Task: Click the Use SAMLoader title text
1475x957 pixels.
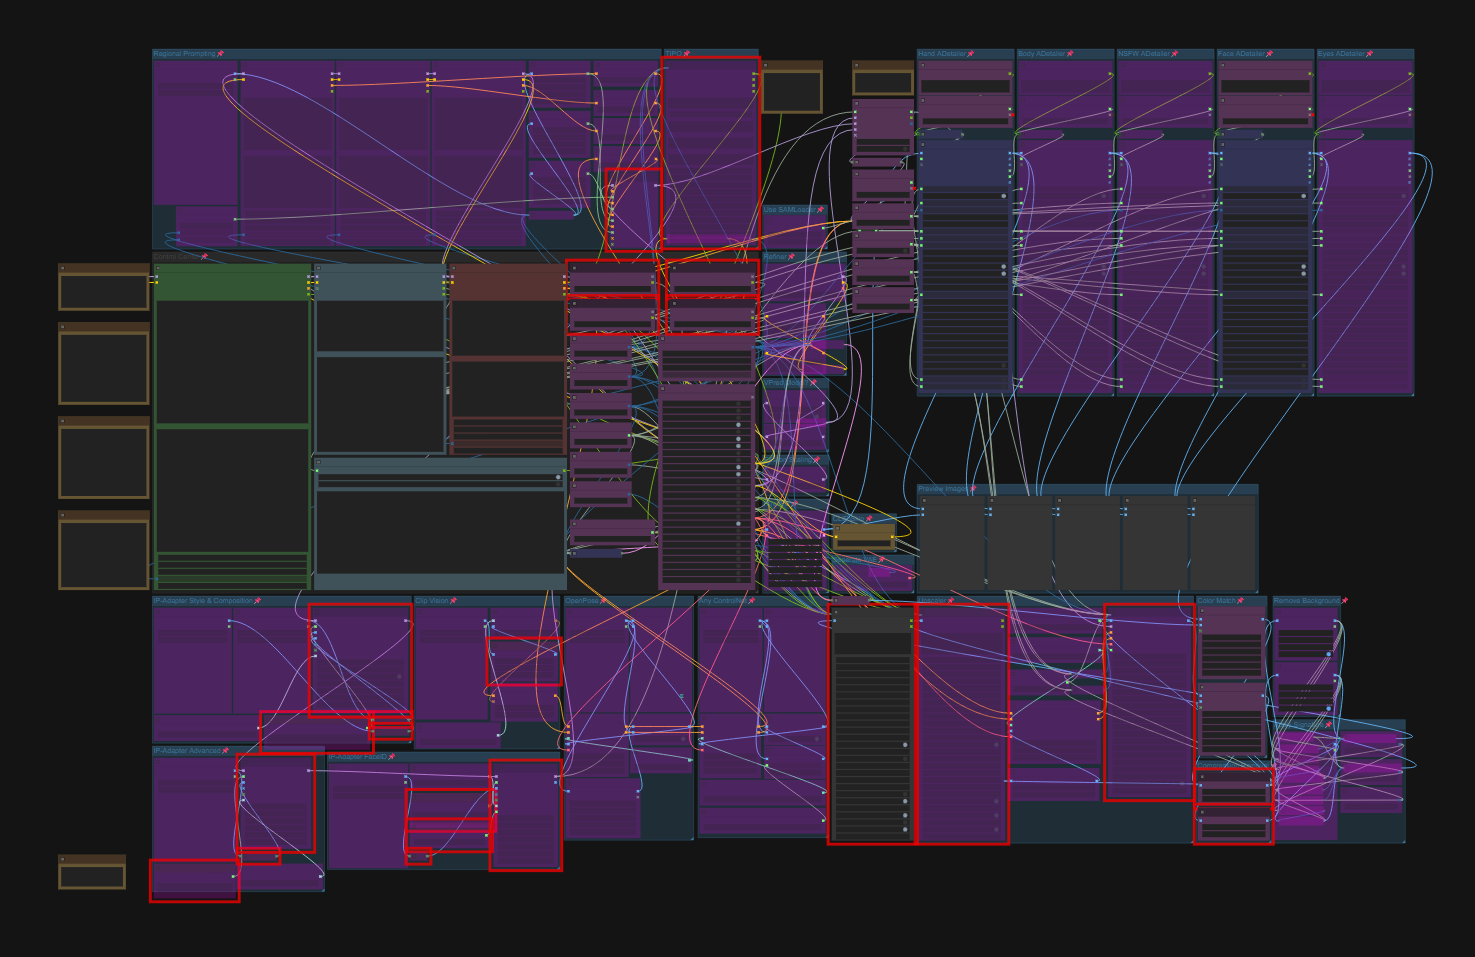Action: coord(791,210)
